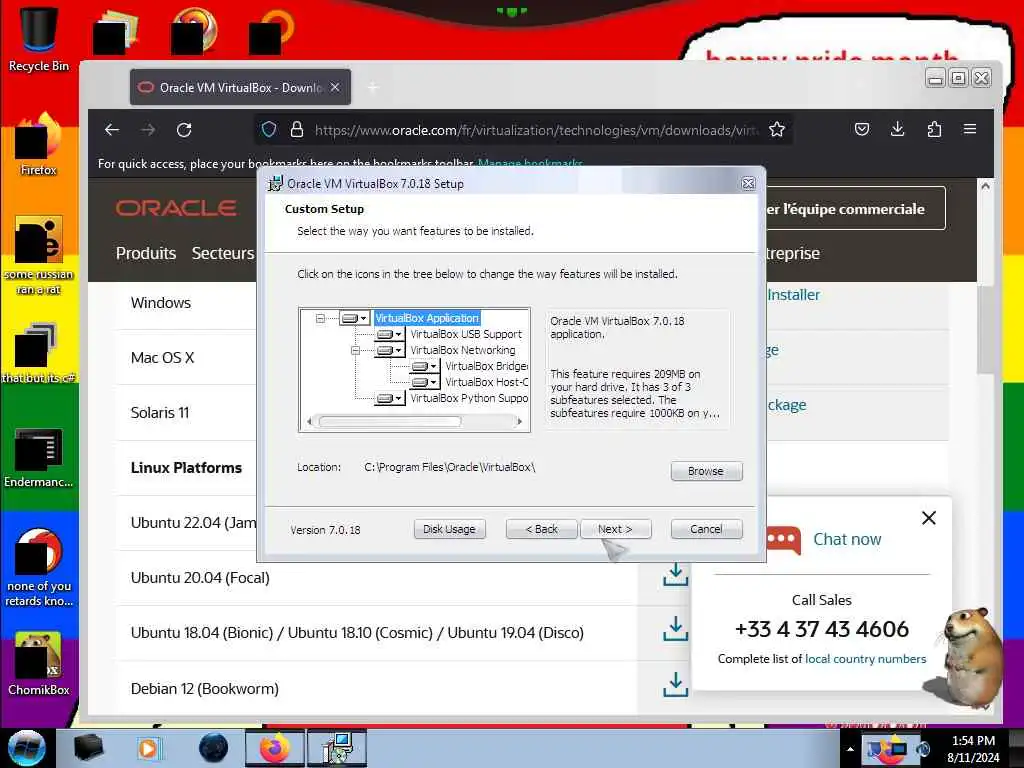Click the Oracle logo
This screenshot has height=768, width=1024.
[176, 208]
